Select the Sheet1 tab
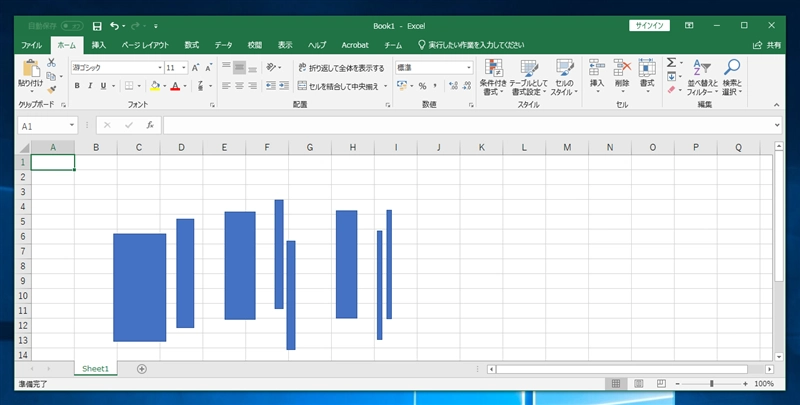This screenshot has width=800, height=405. pos(95,368)
